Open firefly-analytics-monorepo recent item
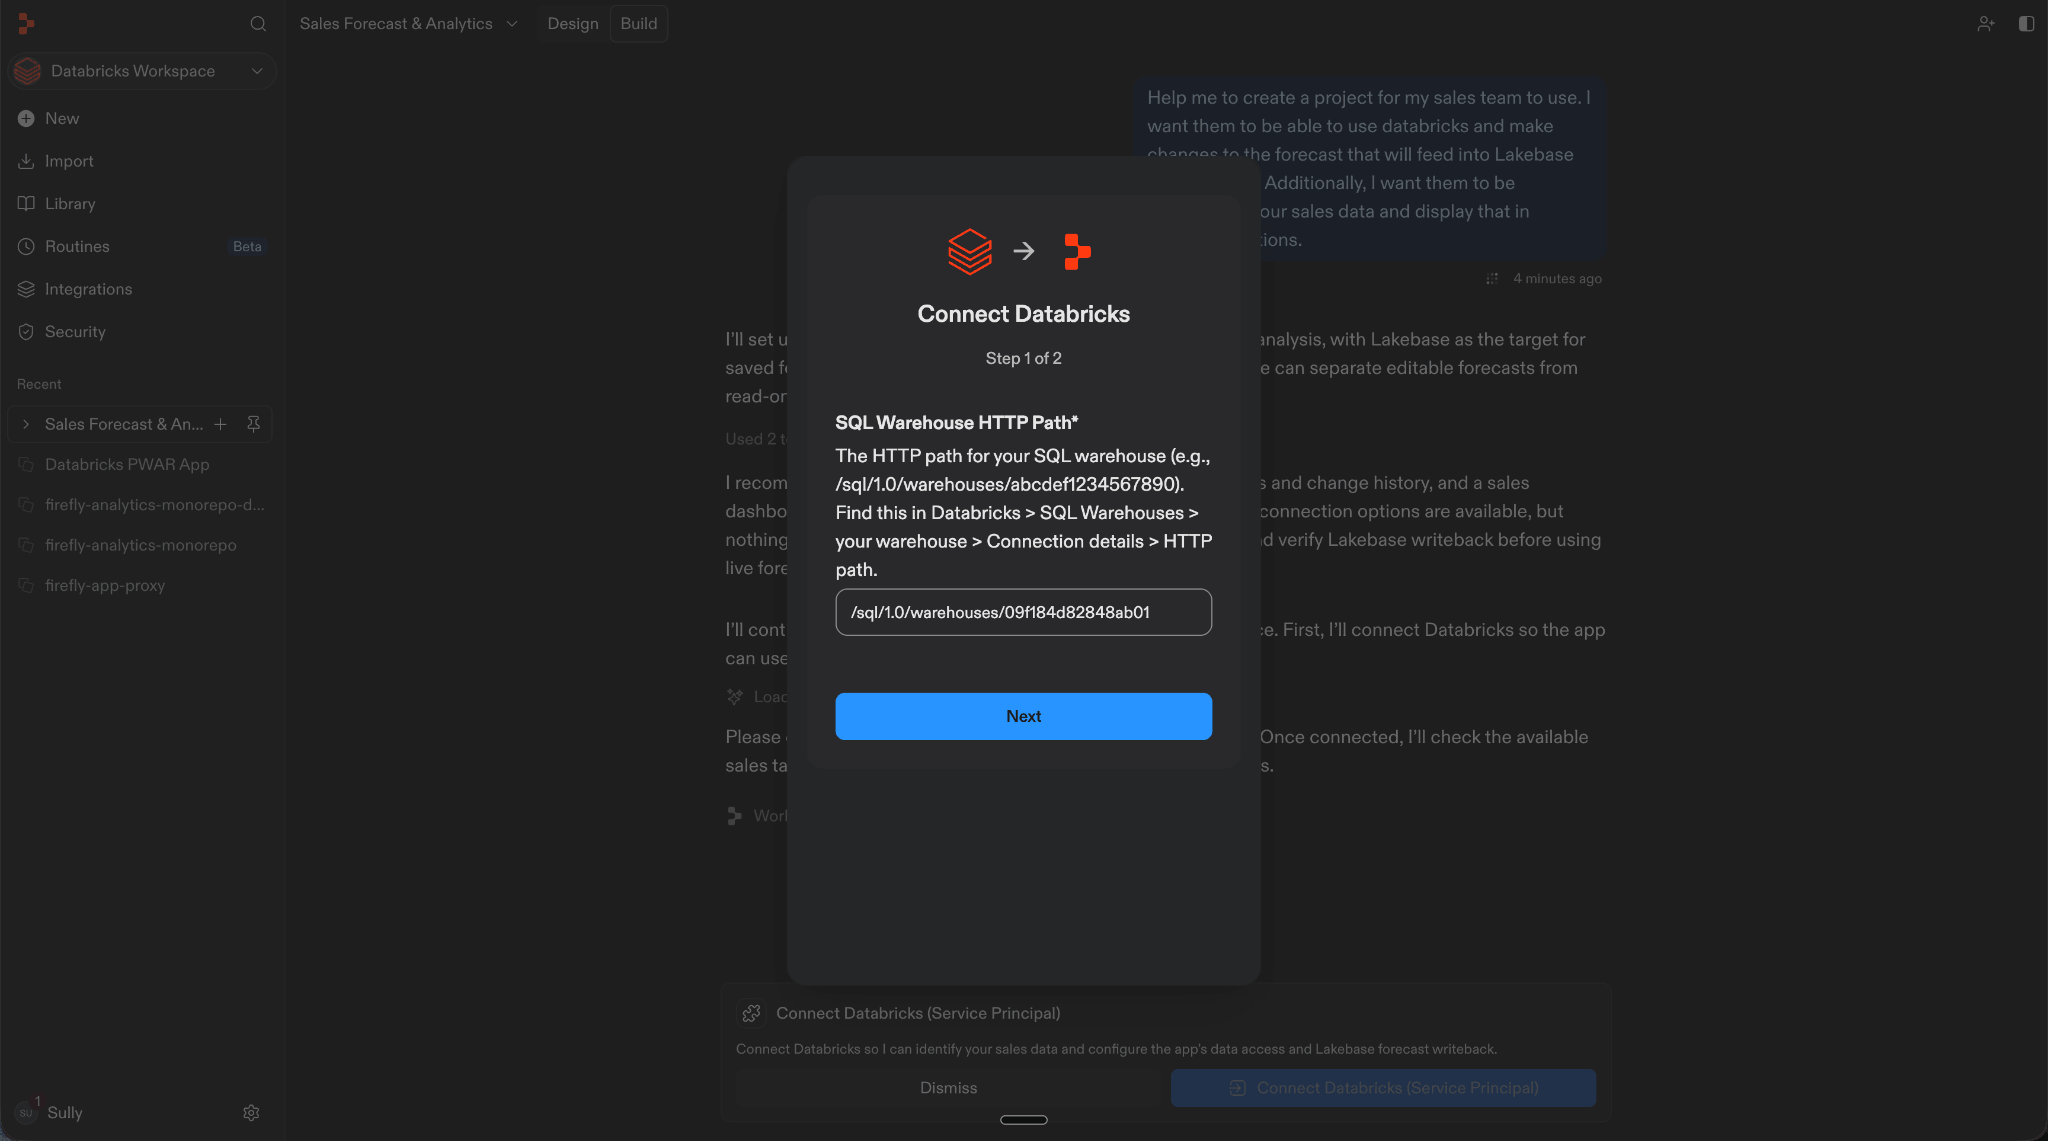Viewport: 2048px width, 1141px height. 140,545
